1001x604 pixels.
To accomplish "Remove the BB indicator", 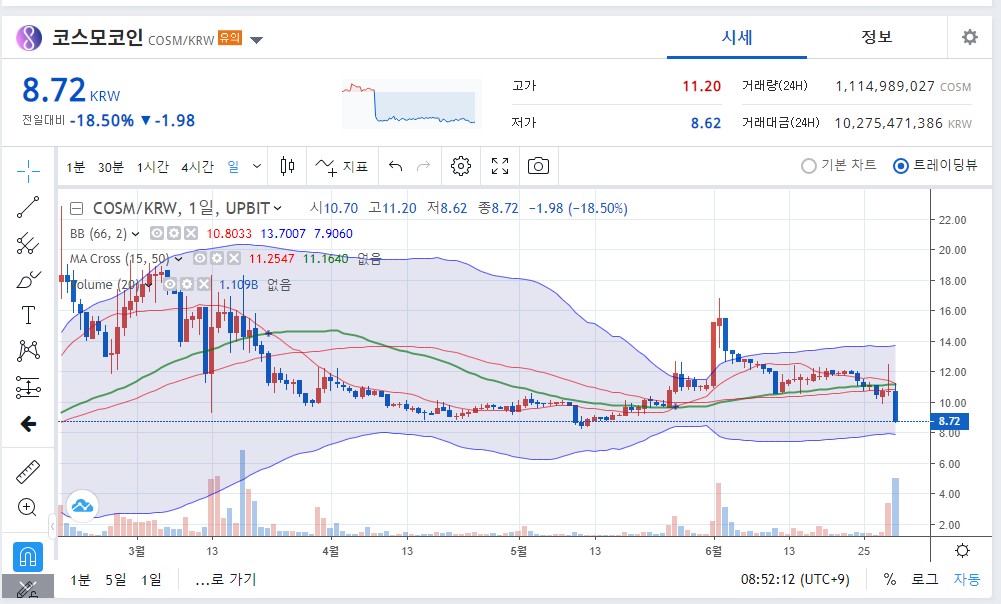I will (190, 234).
